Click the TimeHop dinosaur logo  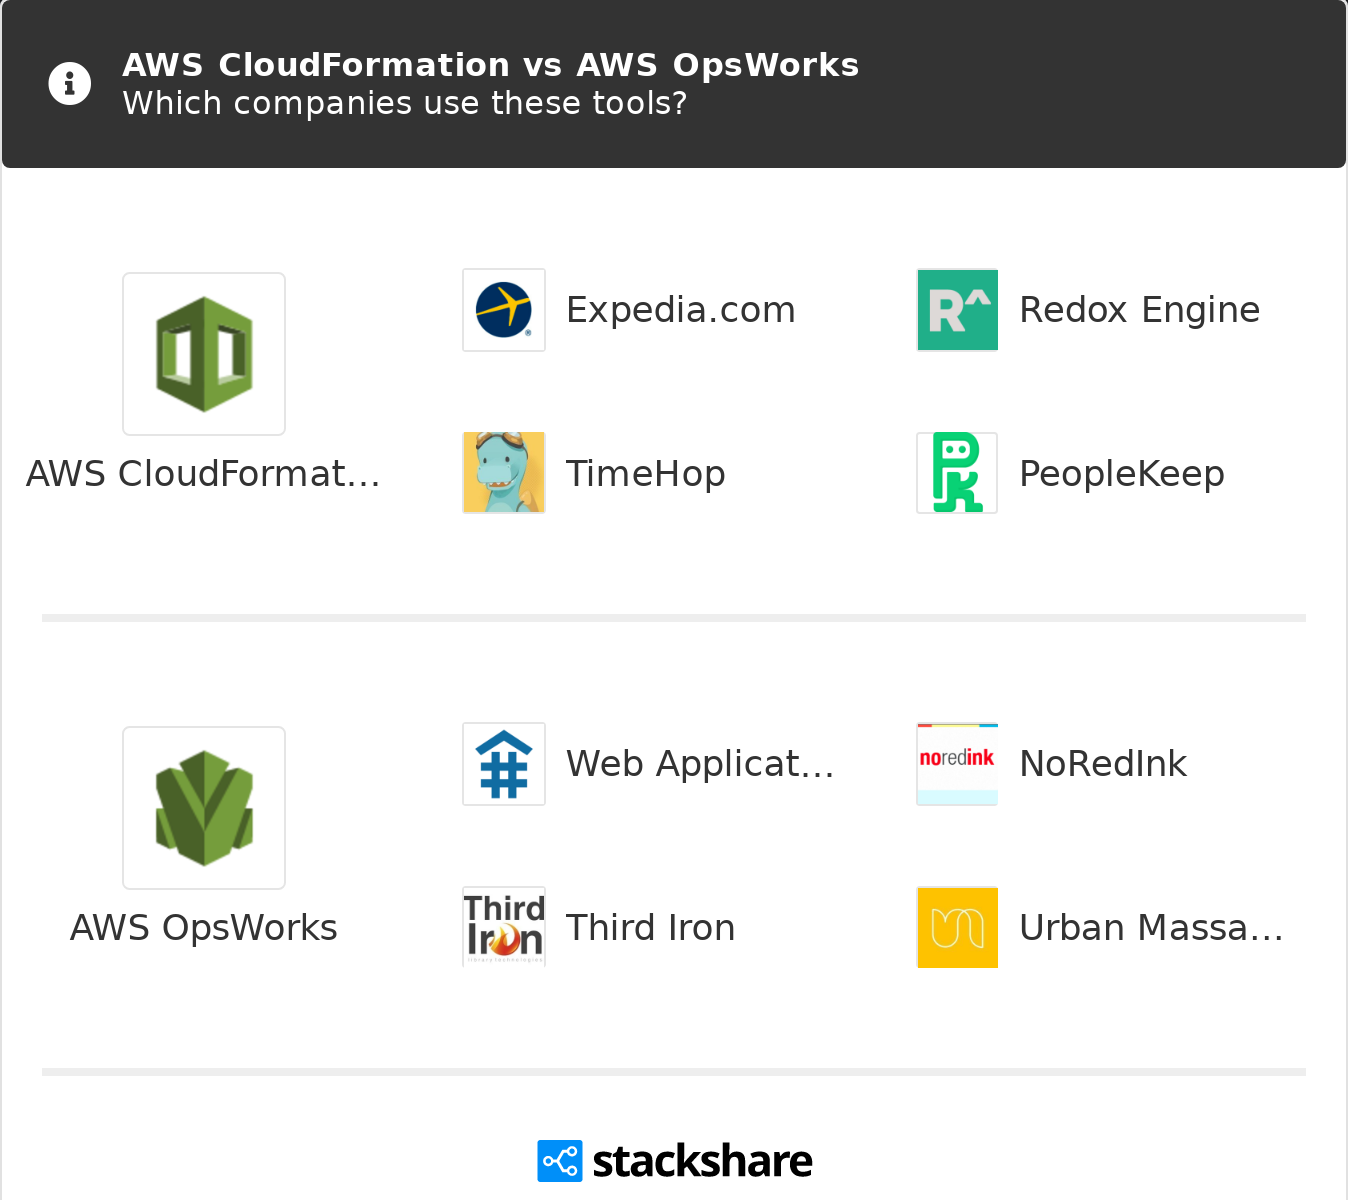[504, 473]
